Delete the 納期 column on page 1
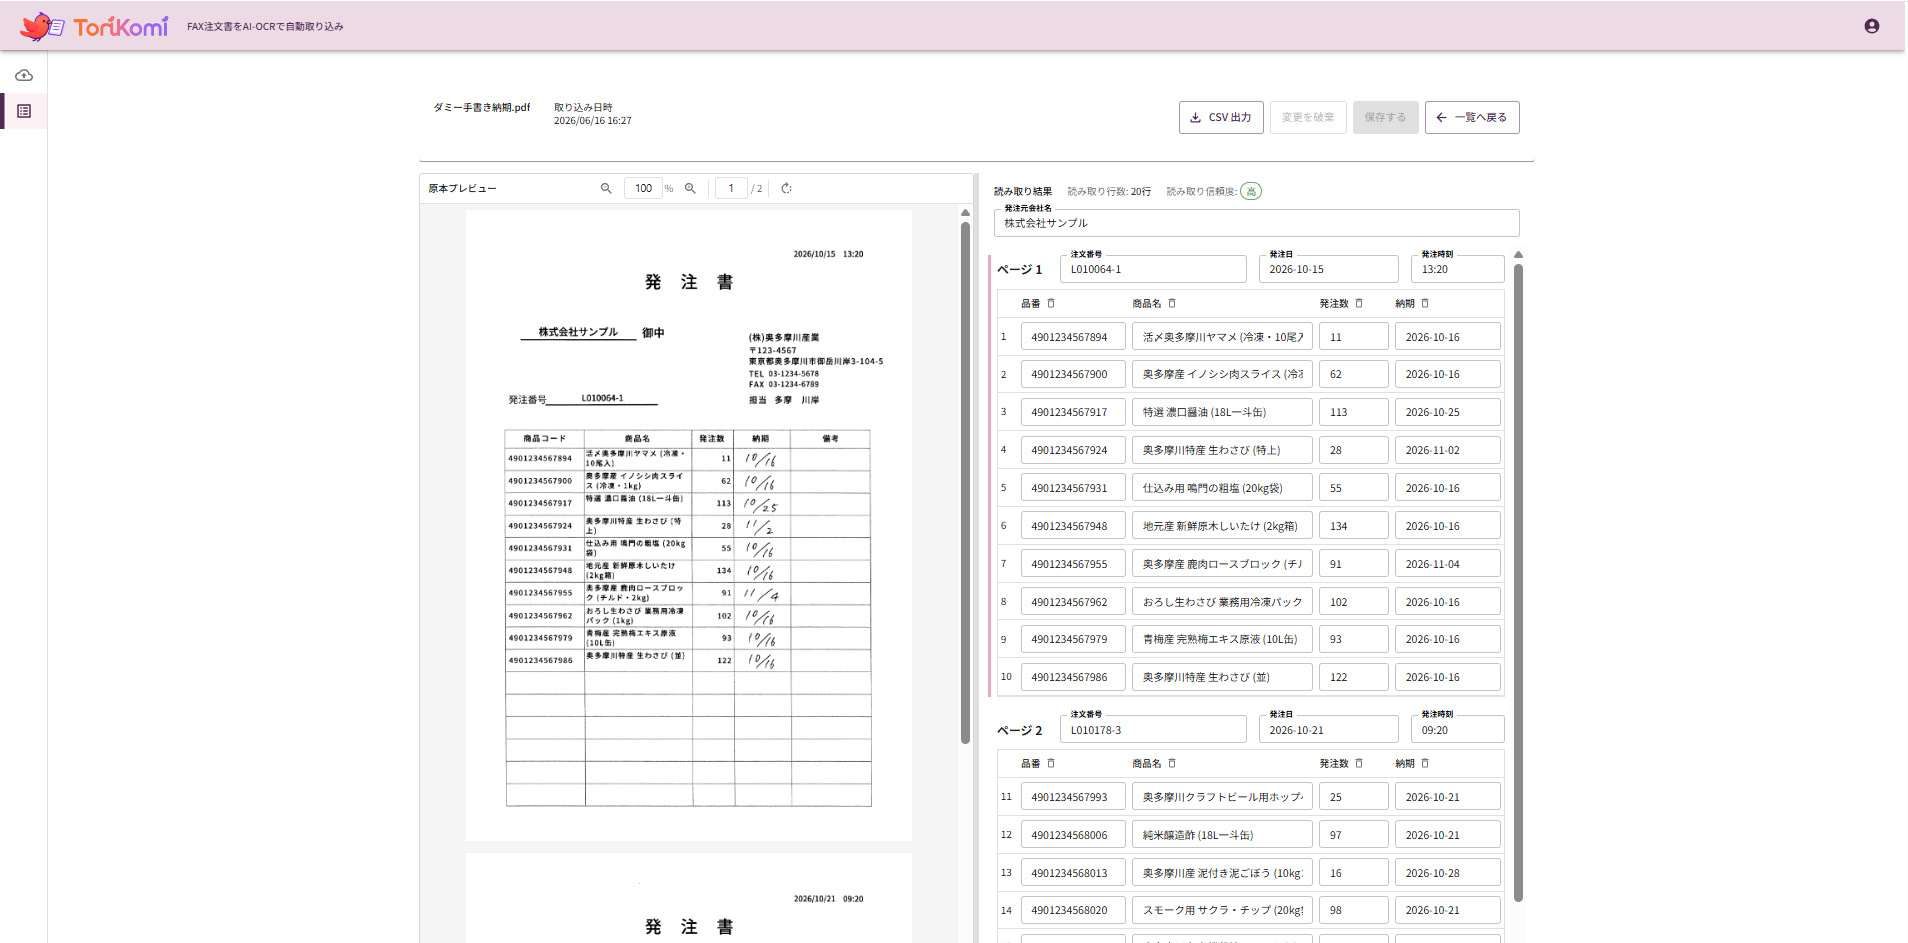The width and height of the screenshot is (1908, 943). (x=1425, y=303)
